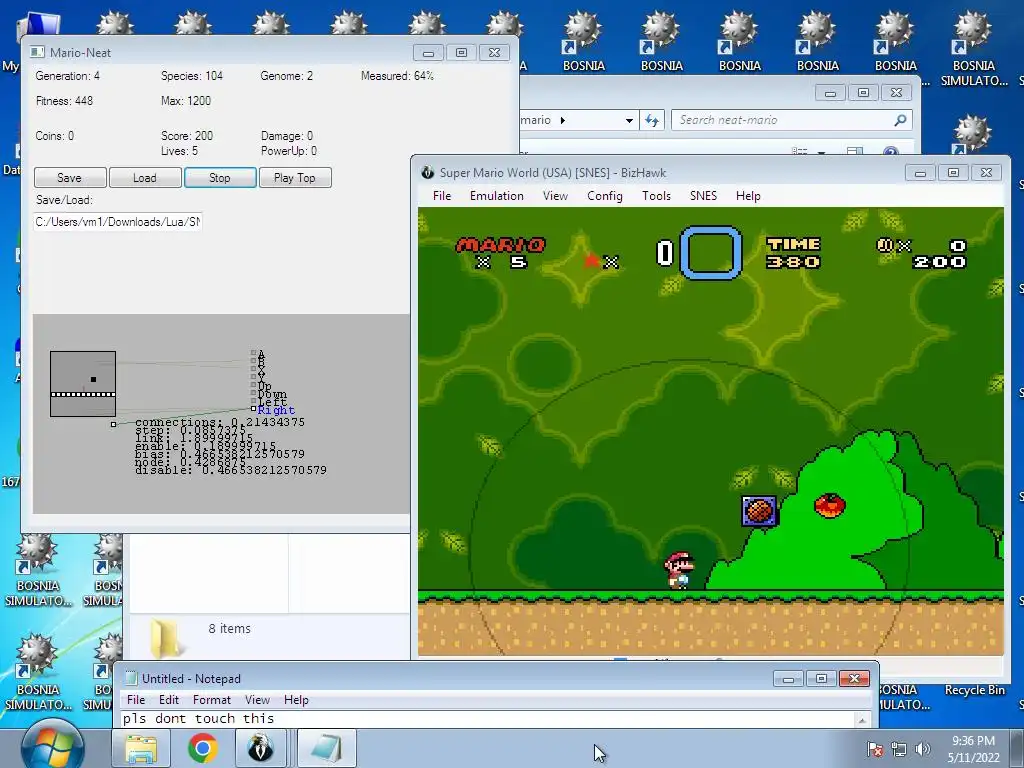Open BizHawk File menu

click(442, 196)
